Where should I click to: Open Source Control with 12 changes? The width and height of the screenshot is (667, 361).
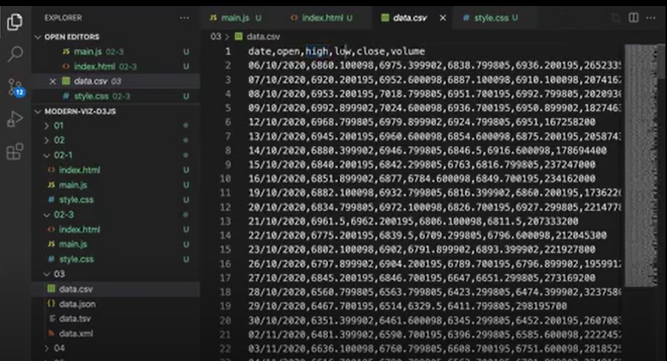(16, 87)
